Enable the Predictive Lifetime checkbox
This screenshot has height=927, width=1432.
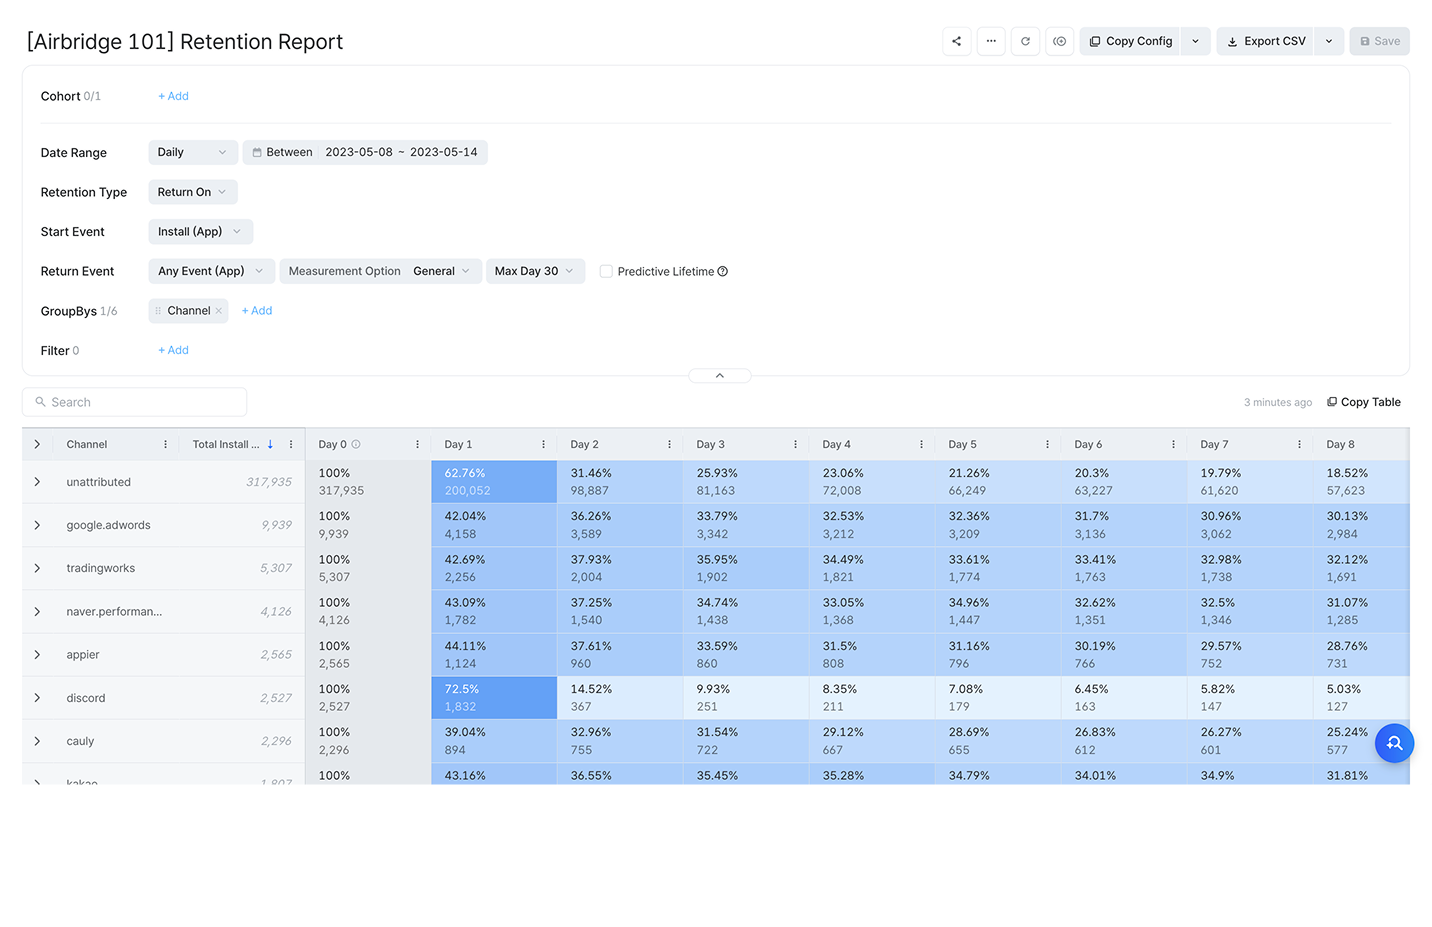click(606, 271)
